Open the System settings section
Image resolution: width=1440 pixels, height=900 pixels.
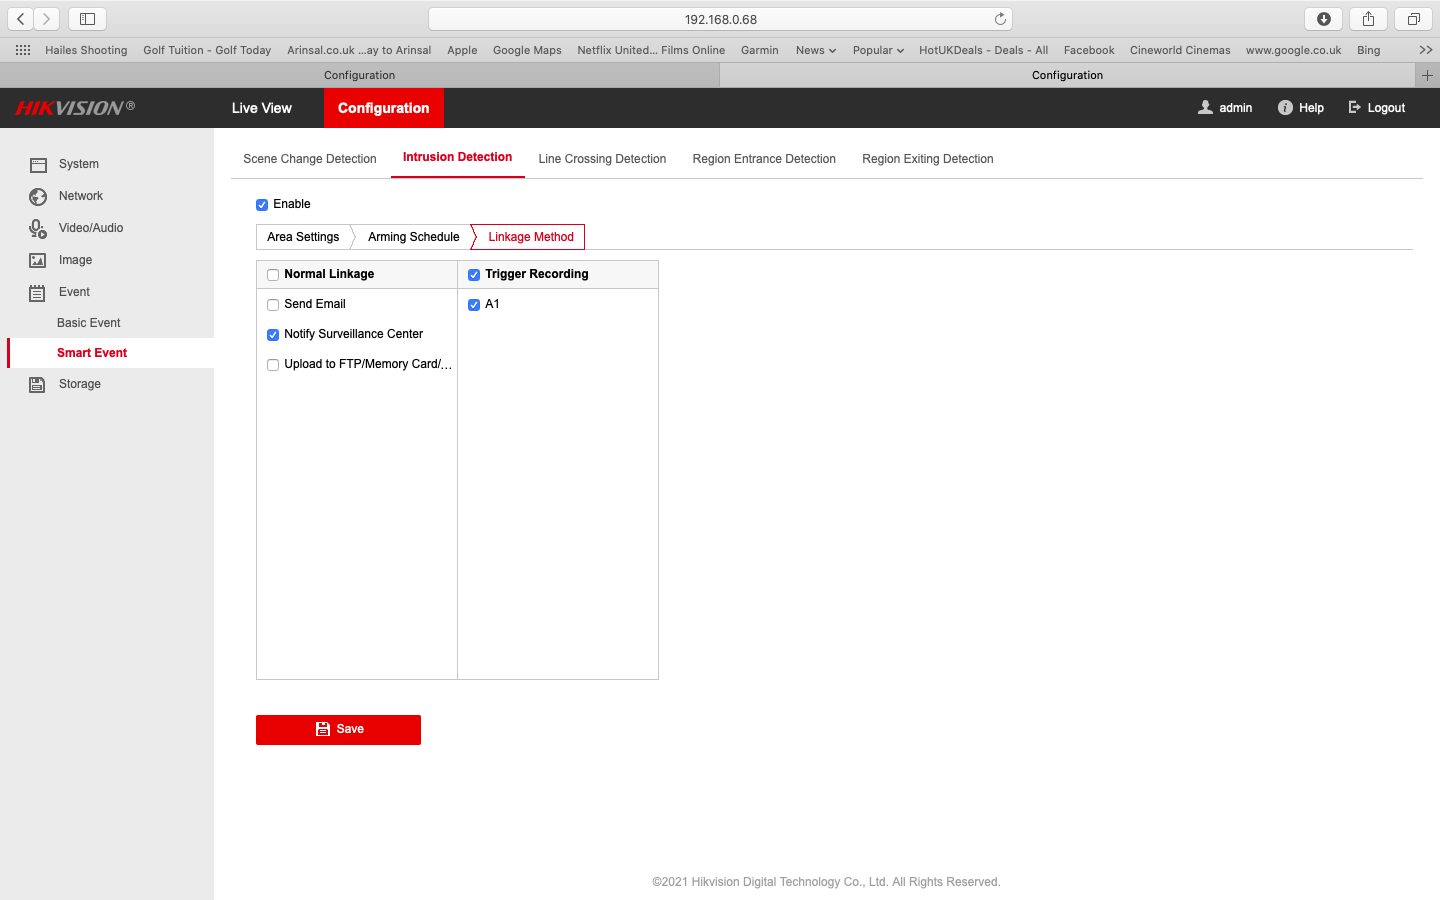(79, 163)
